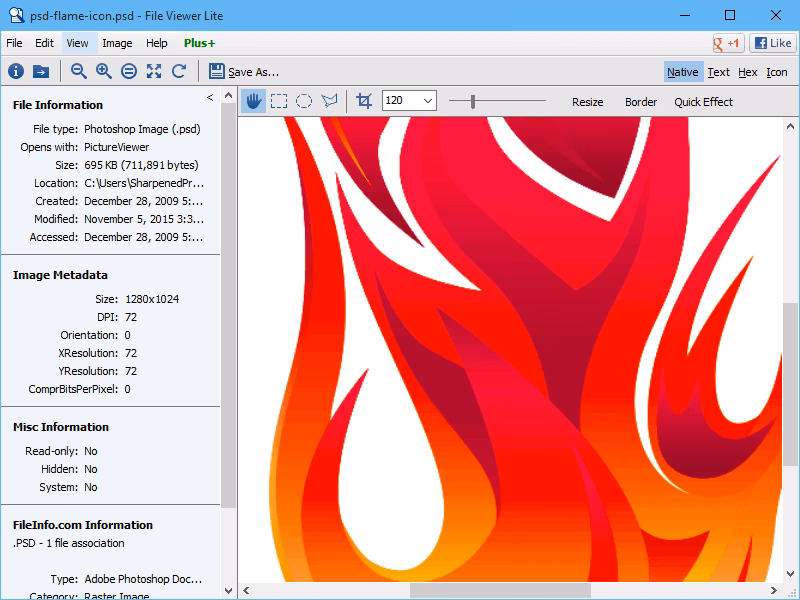Switch to Icon view mode

pos(777,72)
